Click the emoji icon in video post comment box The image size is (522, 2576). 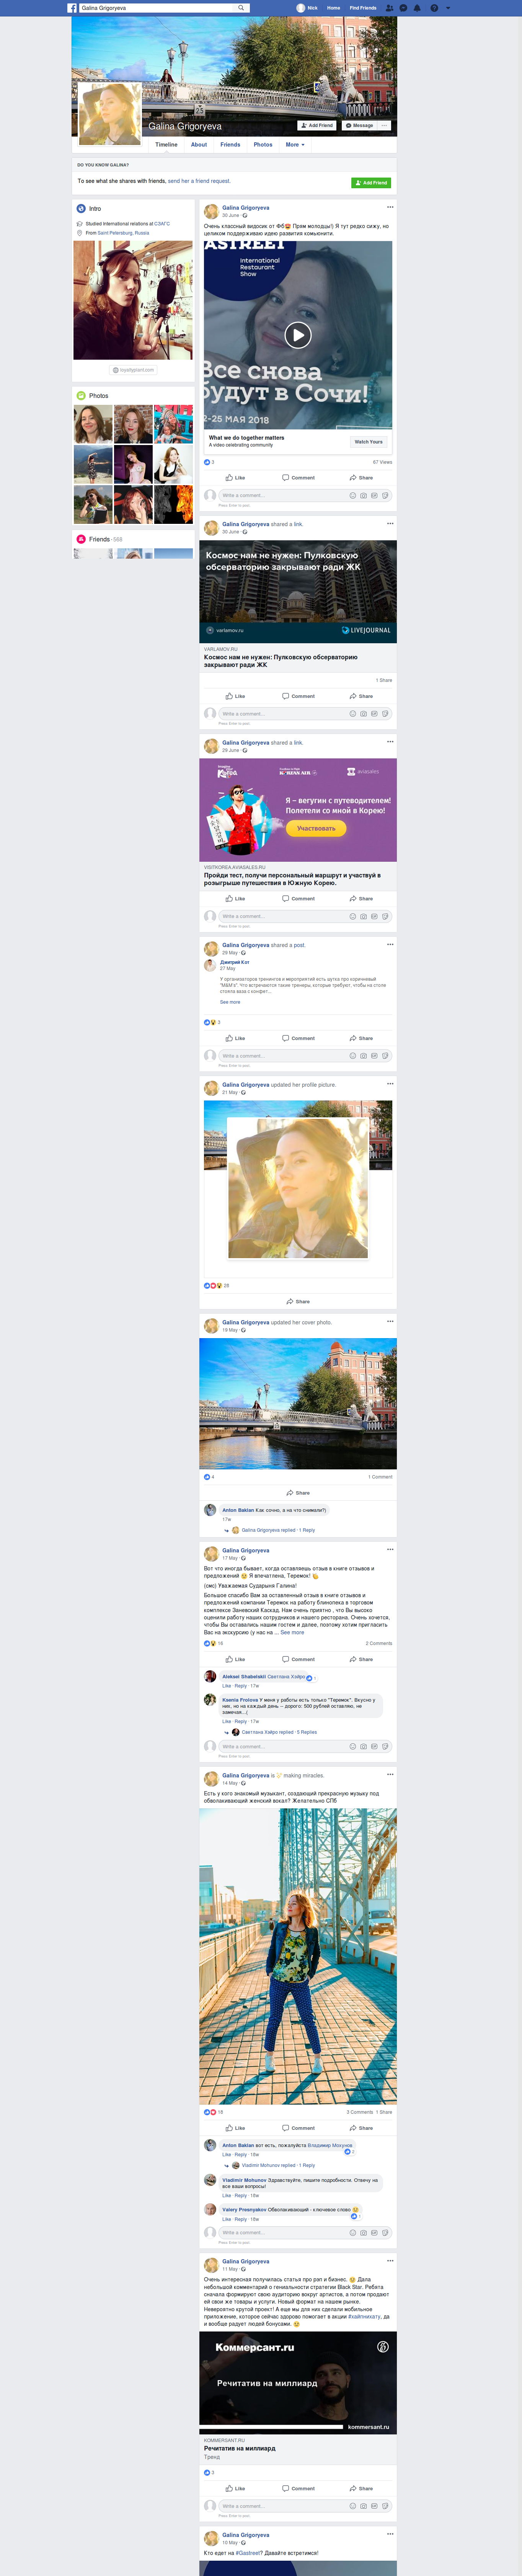pyautogui.click(x=352, y=495)
